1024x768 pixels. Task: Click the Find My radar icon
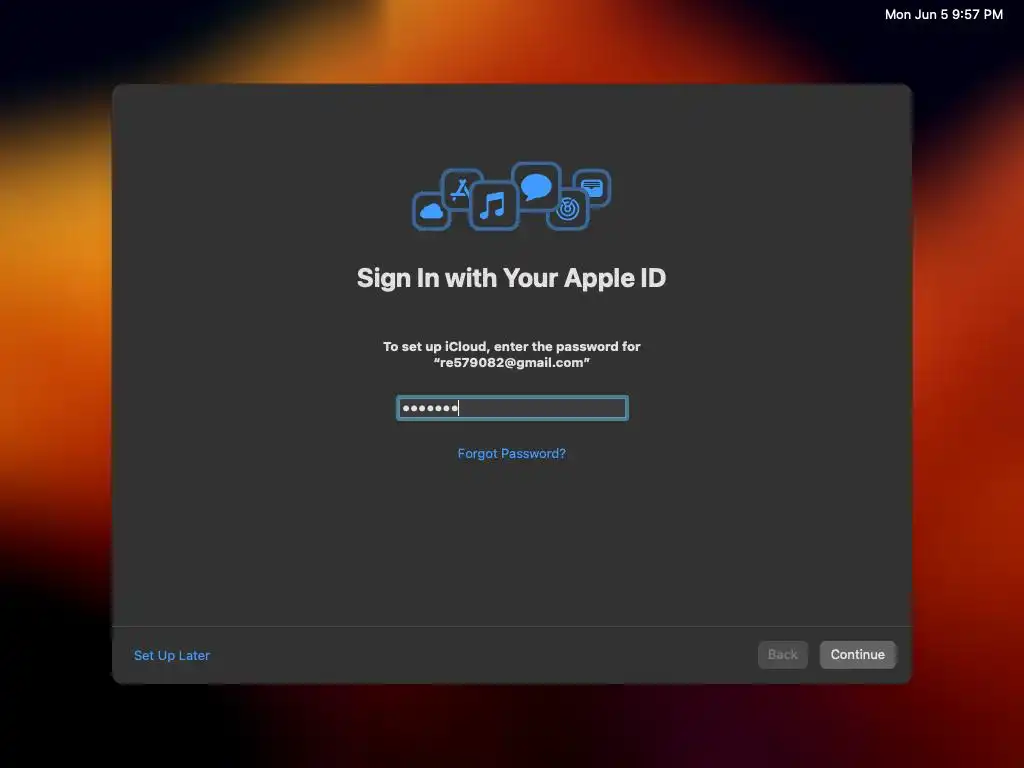point(568,209)
